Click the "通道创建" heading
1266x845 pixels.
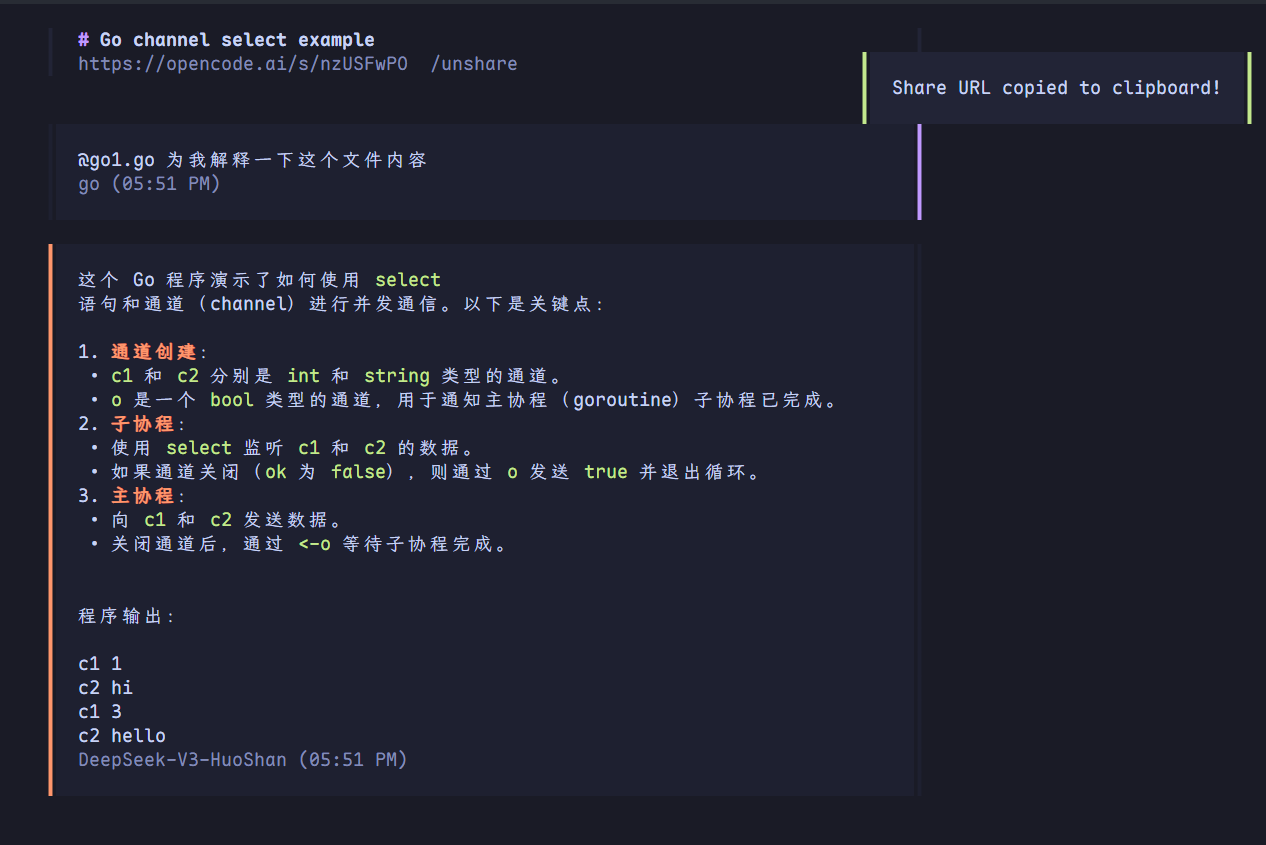click(x=154, y=352)
